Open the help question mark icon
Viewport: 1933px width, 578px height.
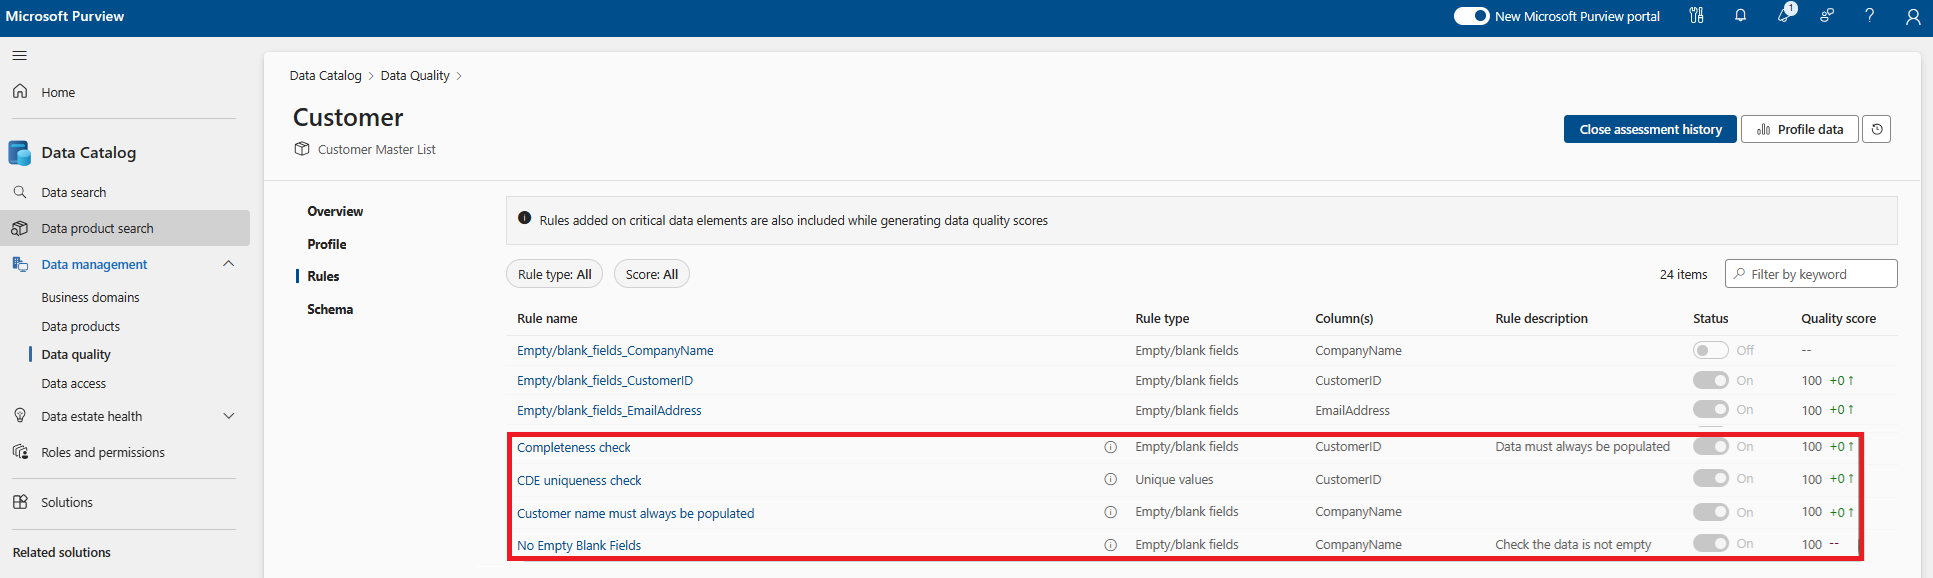point(1869,16)
